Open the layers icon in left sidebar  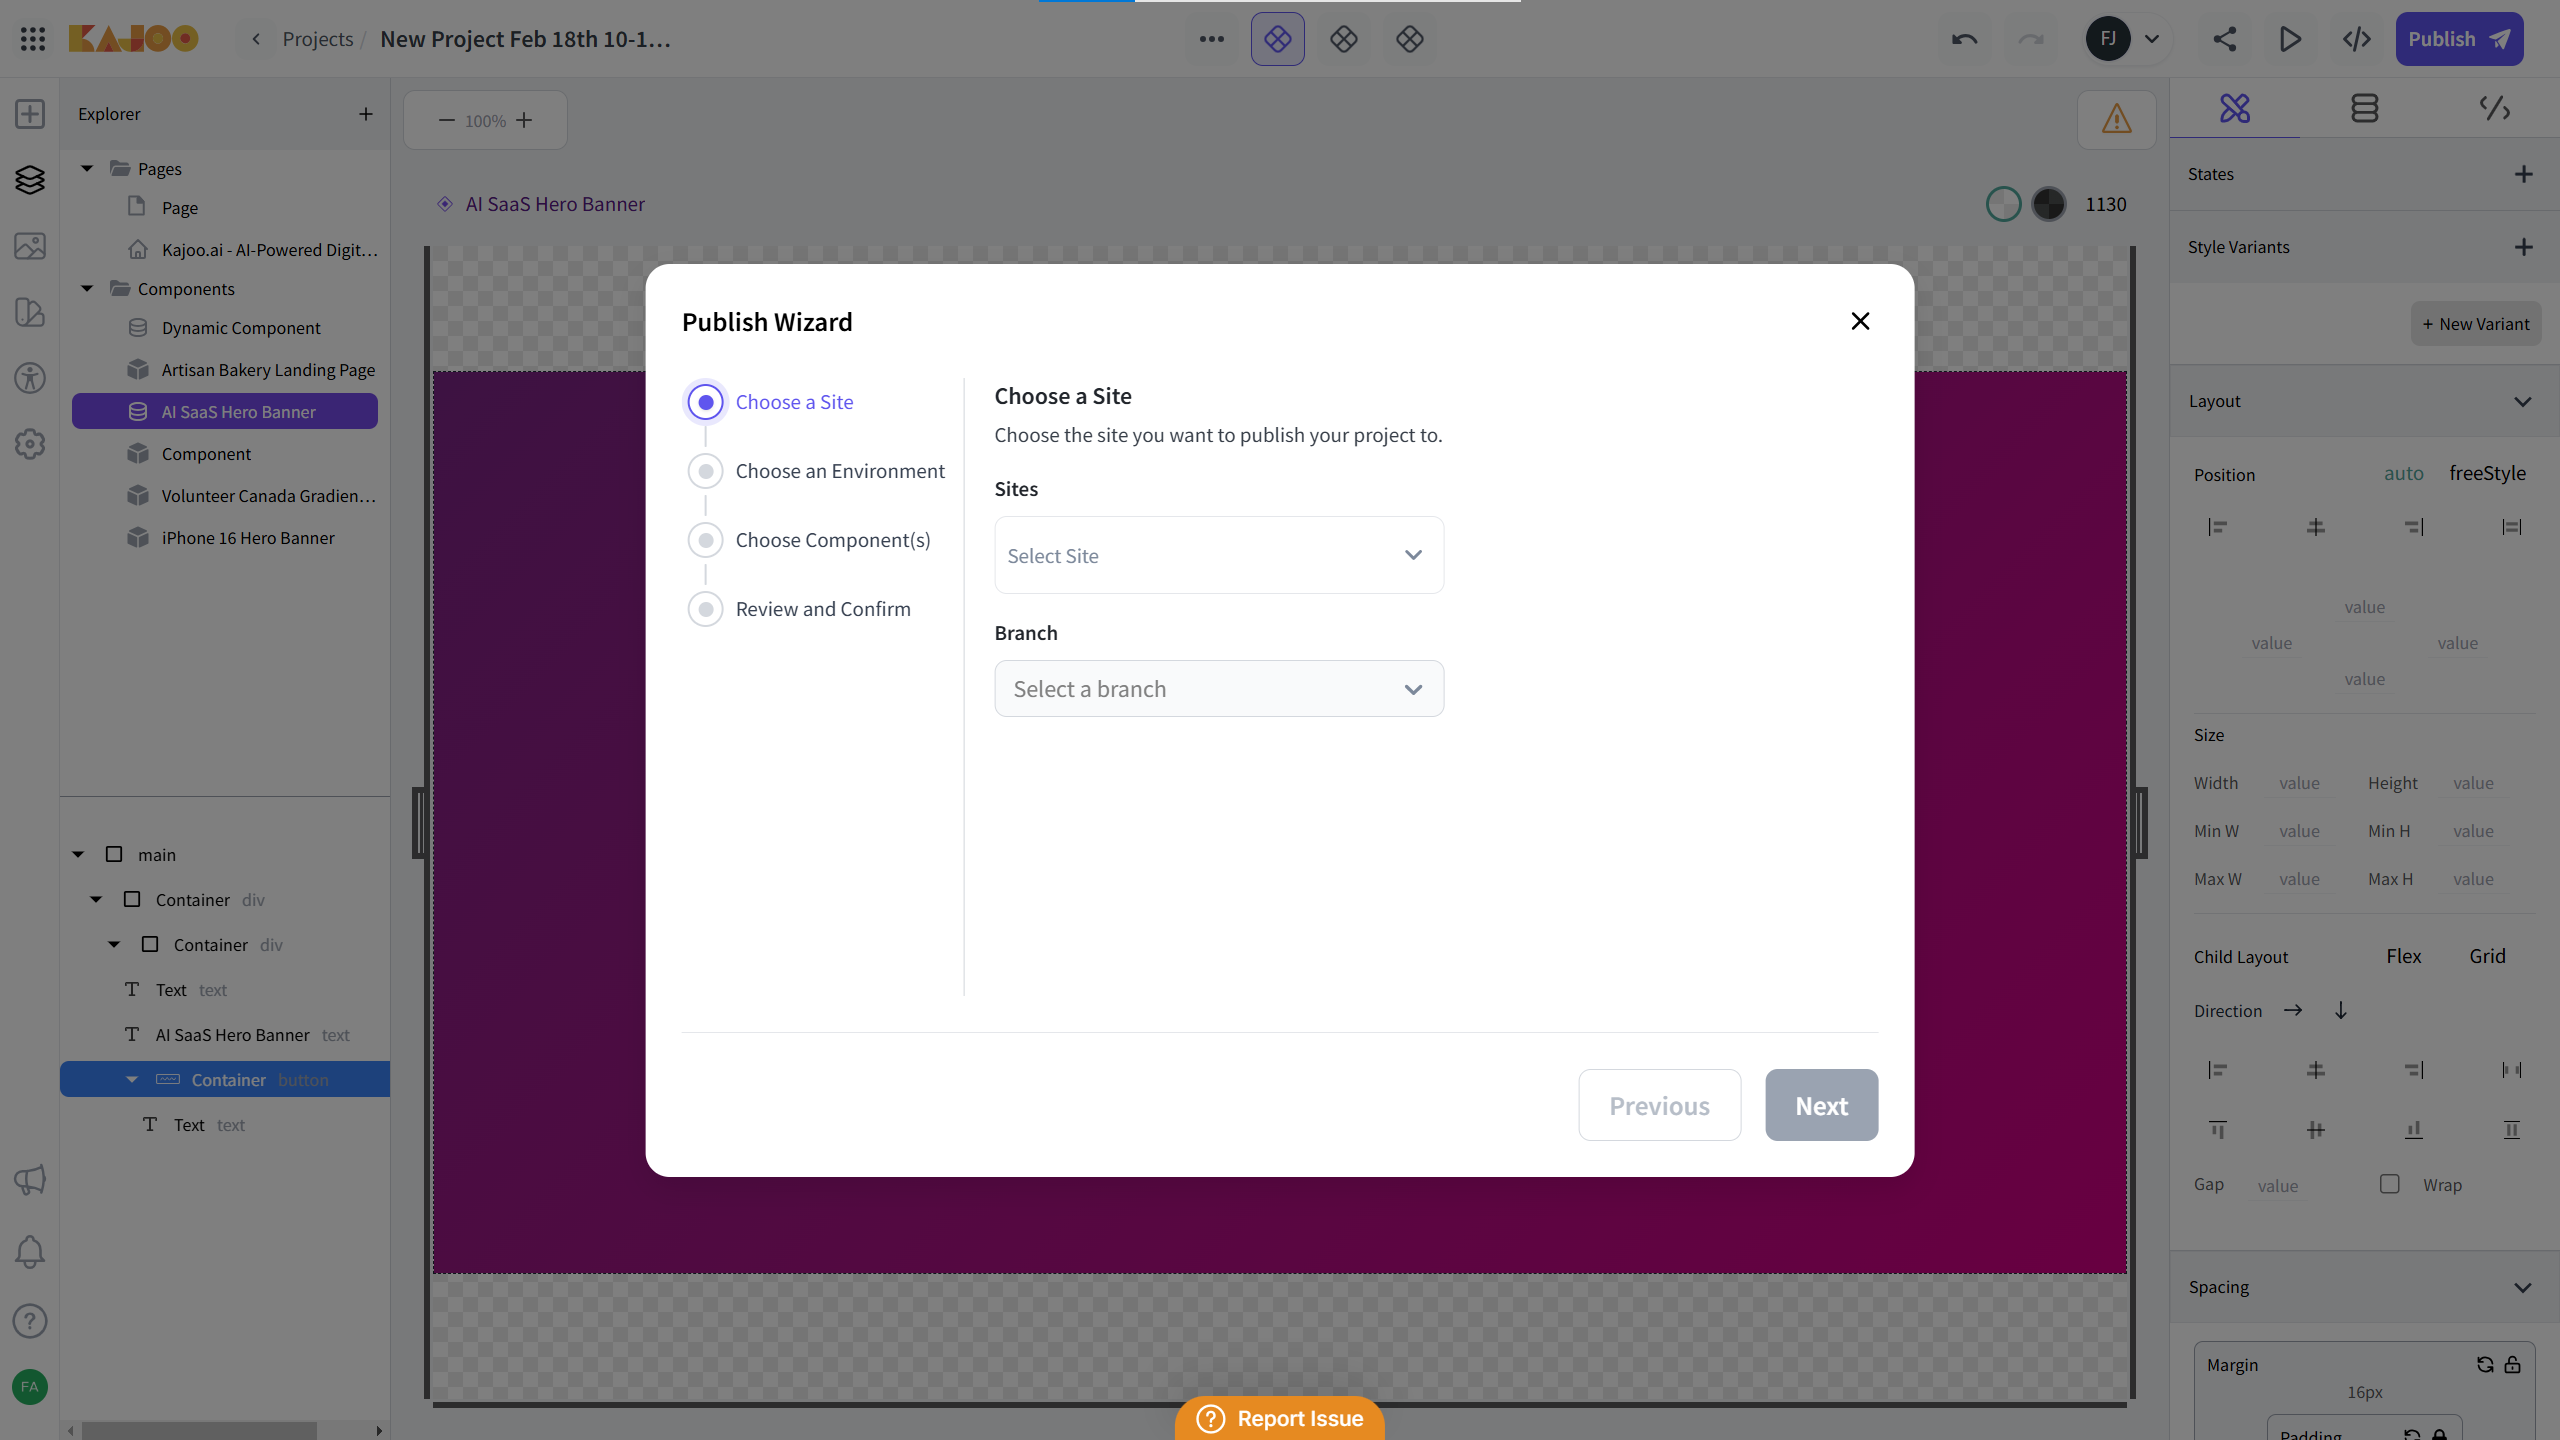30,180
